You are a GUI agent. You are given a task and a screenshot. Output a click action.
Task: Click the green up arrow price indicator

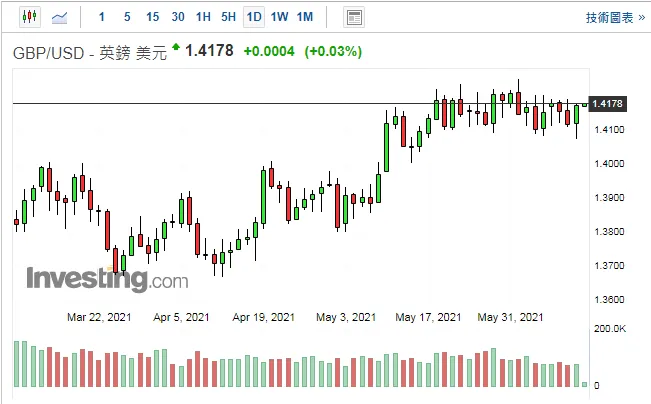(176, 47)
